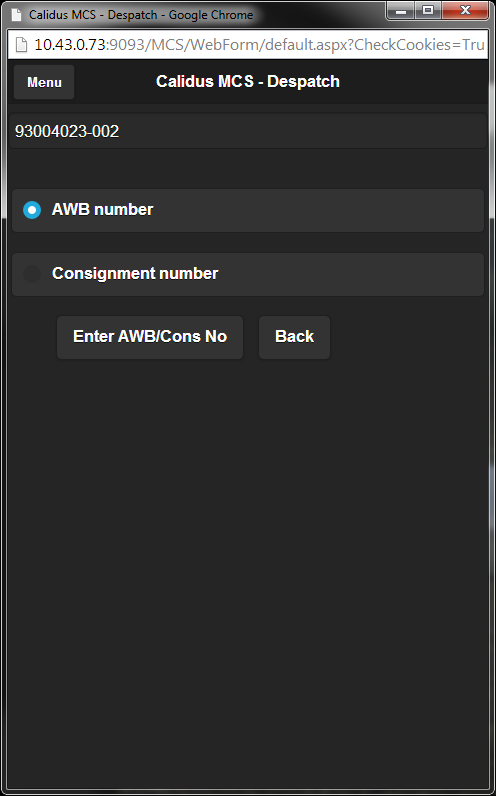The image size is (496, 796).
Task: Close the Calidus MCS Chrome window
Action: click(466, 10)
